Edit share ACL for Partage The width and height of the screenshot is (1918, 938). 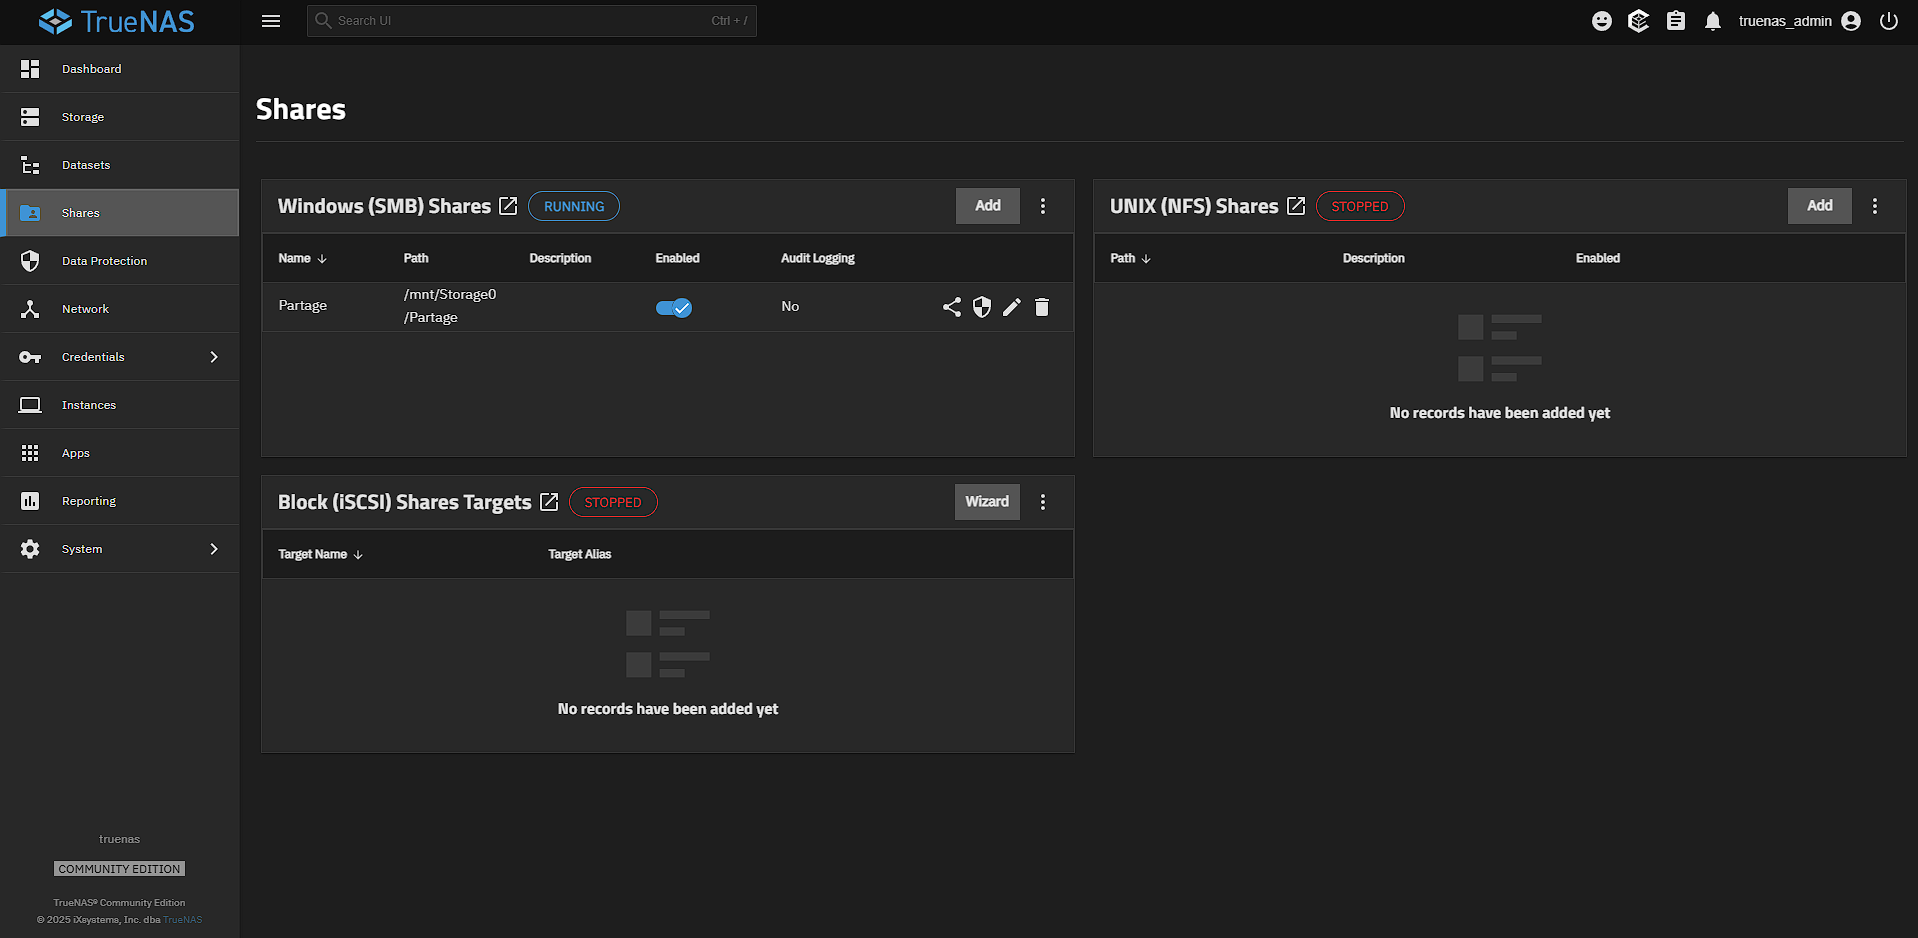(952, 307)
